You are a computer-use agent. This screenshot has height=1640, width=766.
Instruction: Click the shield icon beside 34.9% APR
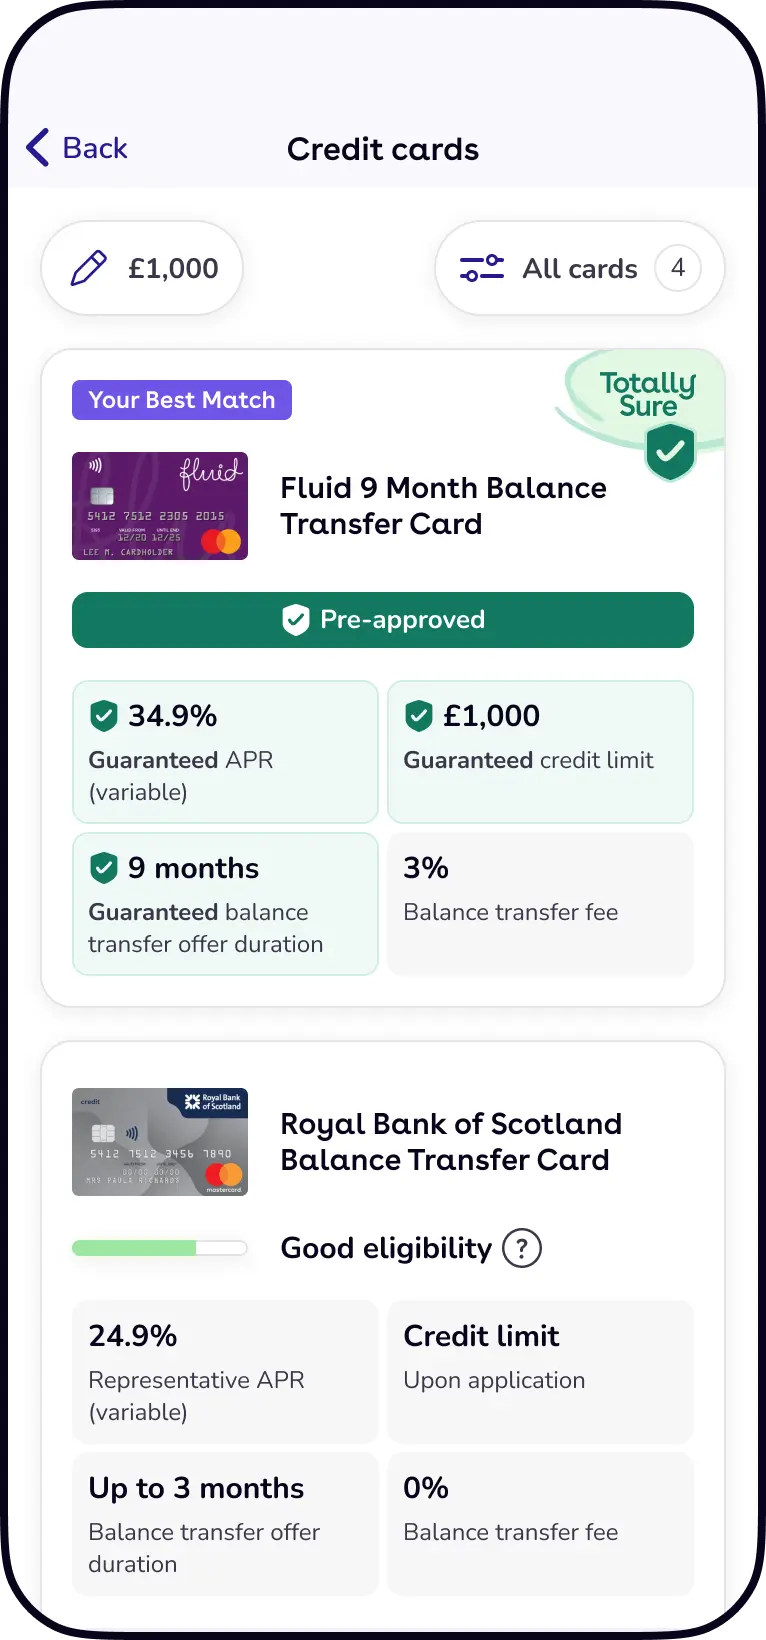pyautogui.click(x=104, y=716)
